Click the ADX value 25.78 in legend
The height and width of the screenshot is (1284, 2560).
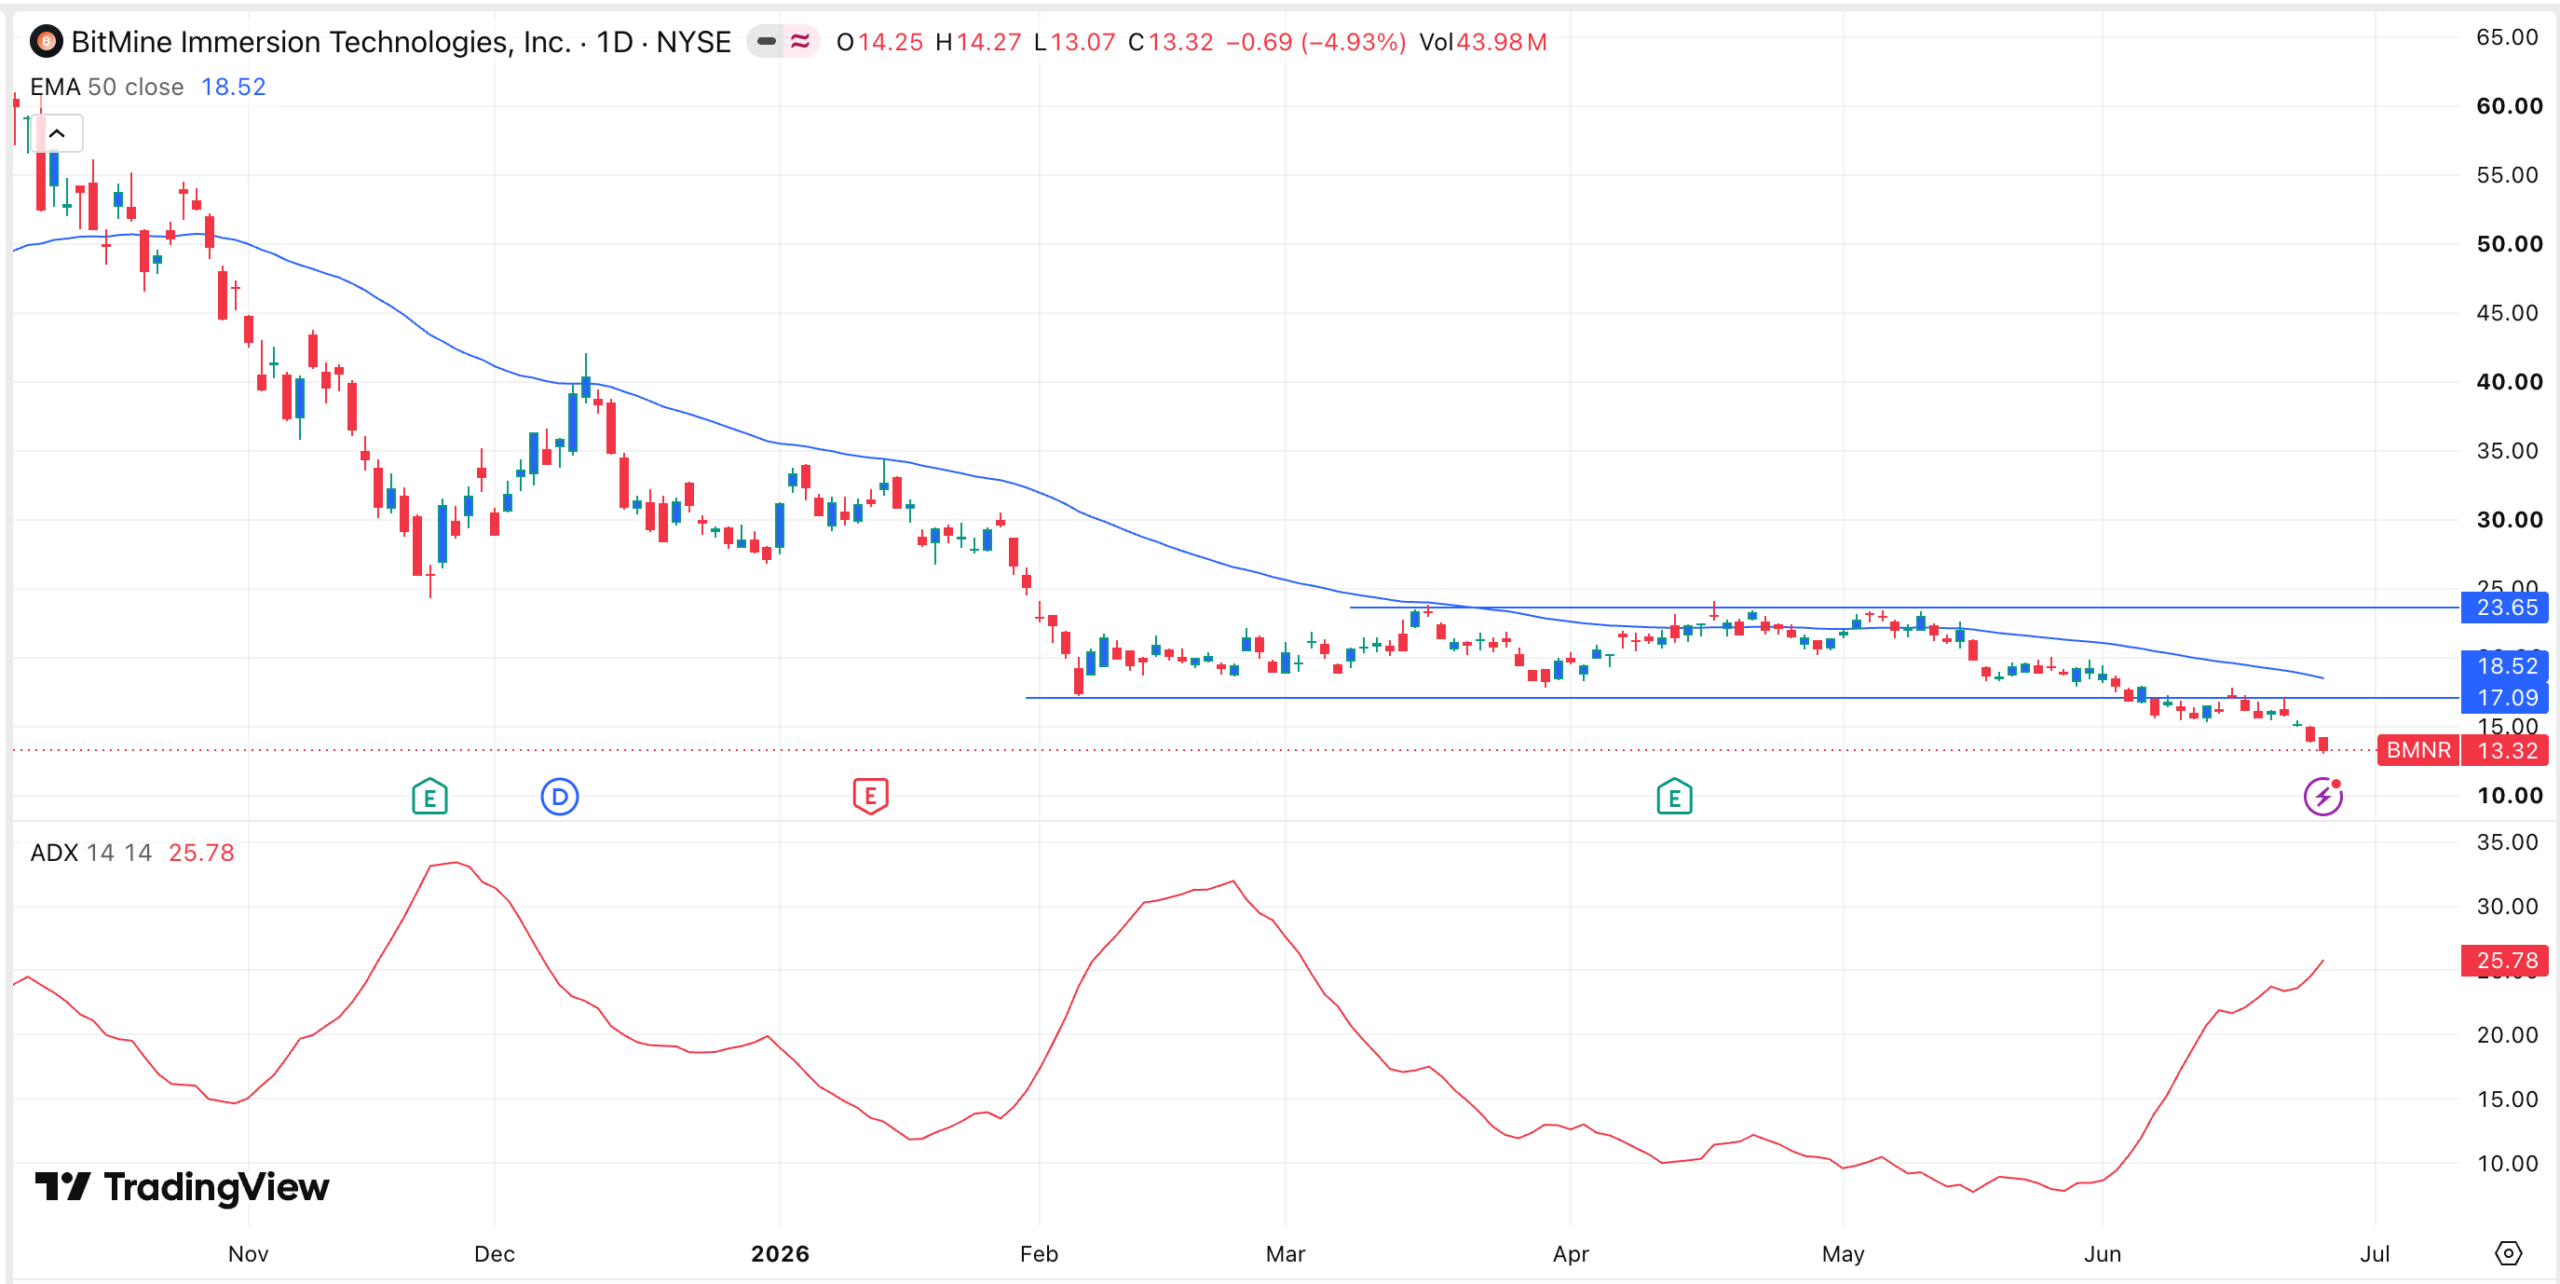[201, 853]
